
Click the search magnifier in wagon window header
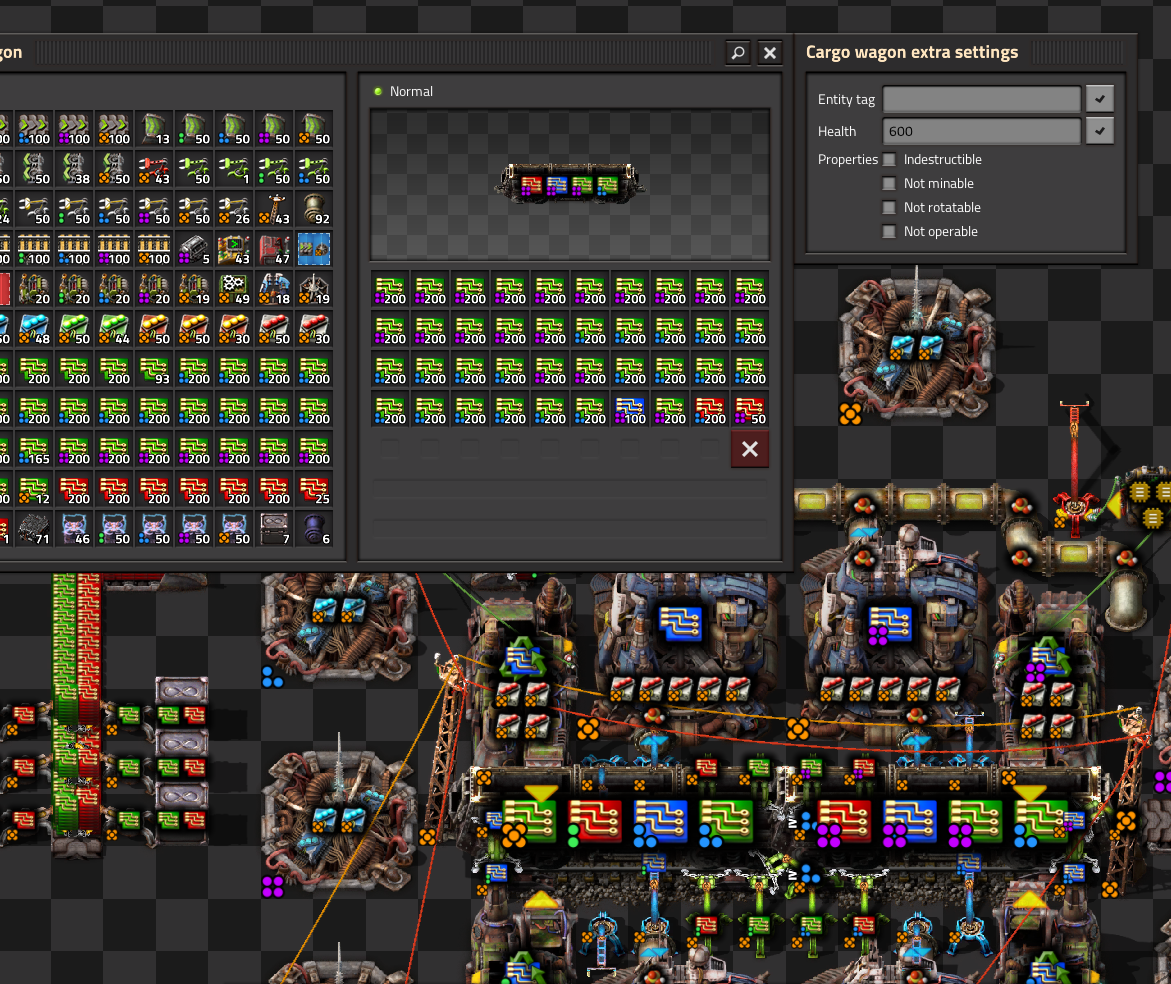point(738,53)
